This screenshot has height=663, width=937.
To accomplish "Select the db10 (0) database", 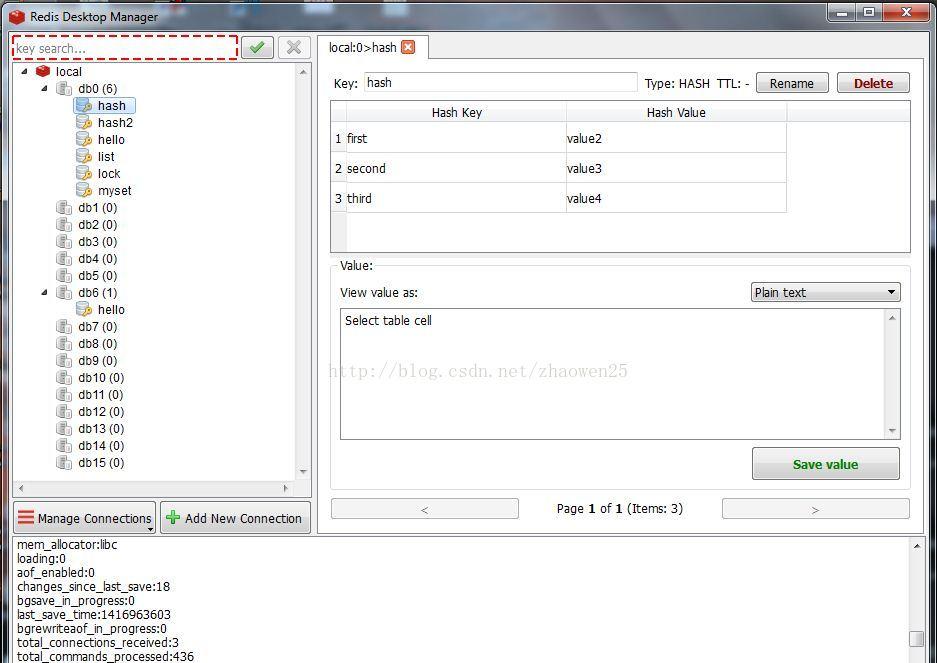I will pyautogui.click(x=101, y=378).
